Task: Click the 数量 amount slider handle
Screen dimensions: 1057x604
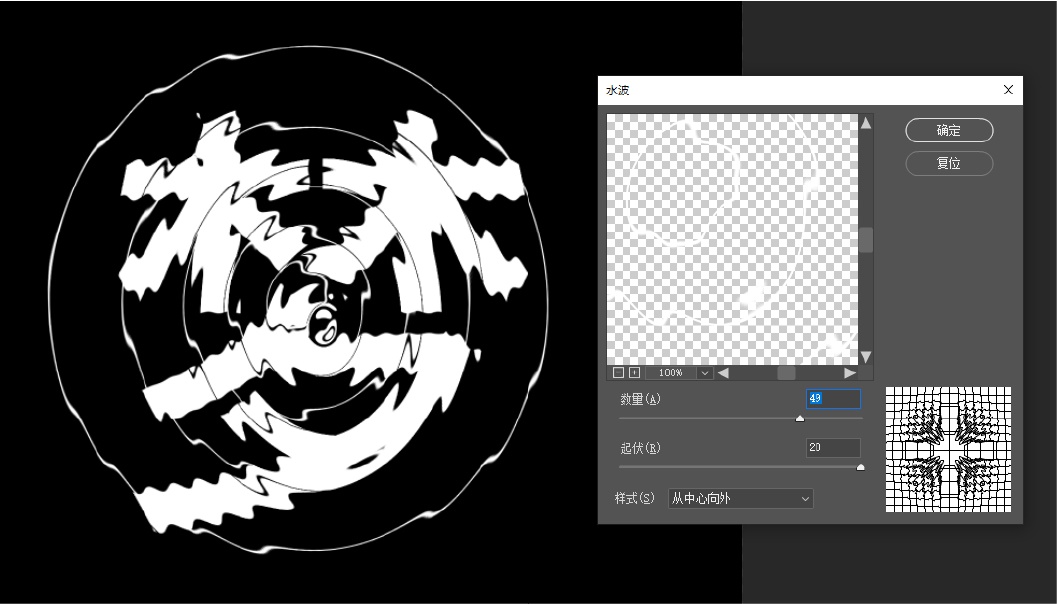Action: pyautogui.click(x=800, y=419)
